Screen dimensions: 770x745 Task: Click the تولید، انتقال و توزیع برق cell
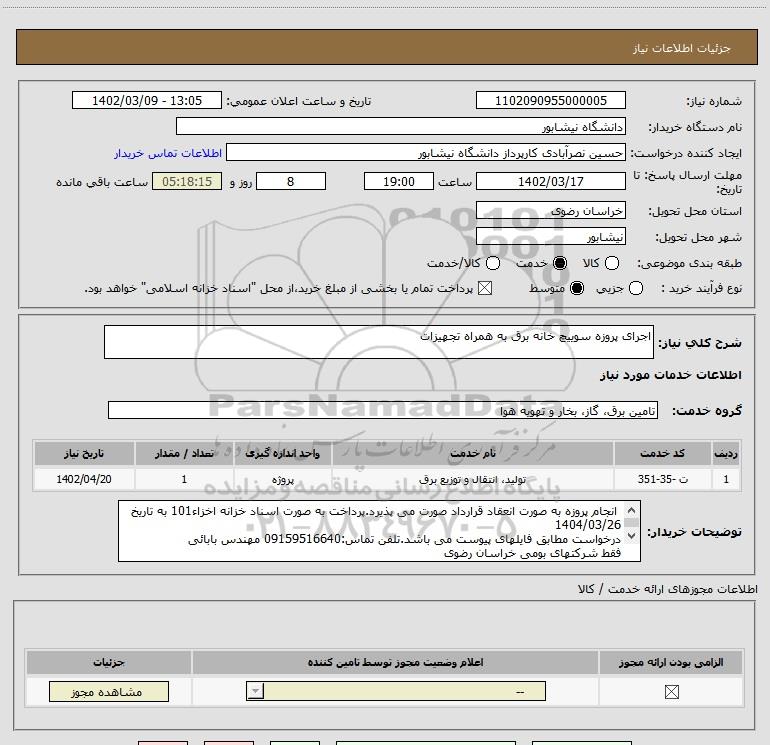(x=472, y=479)
